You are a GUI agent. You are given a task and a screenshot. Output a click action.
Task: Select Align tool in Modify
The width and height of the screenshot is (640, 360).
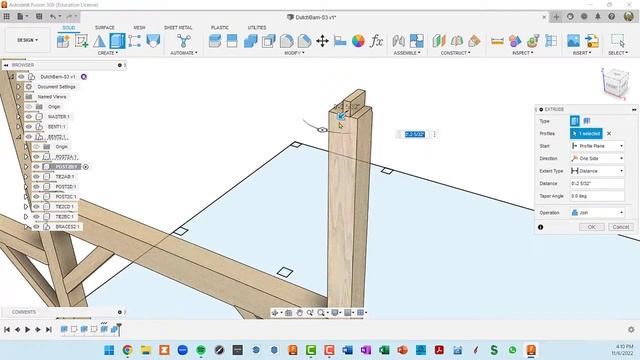click(340, 41)
